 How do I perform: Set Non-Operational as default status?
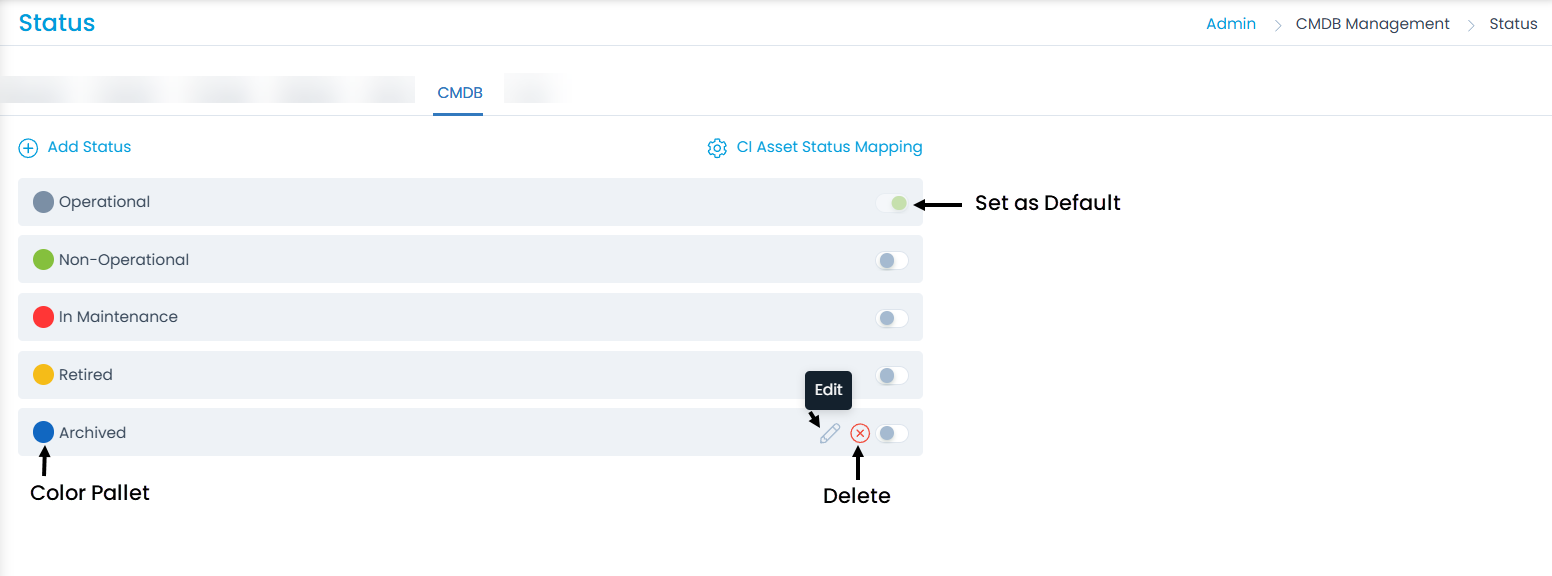[x=892, y=261]
